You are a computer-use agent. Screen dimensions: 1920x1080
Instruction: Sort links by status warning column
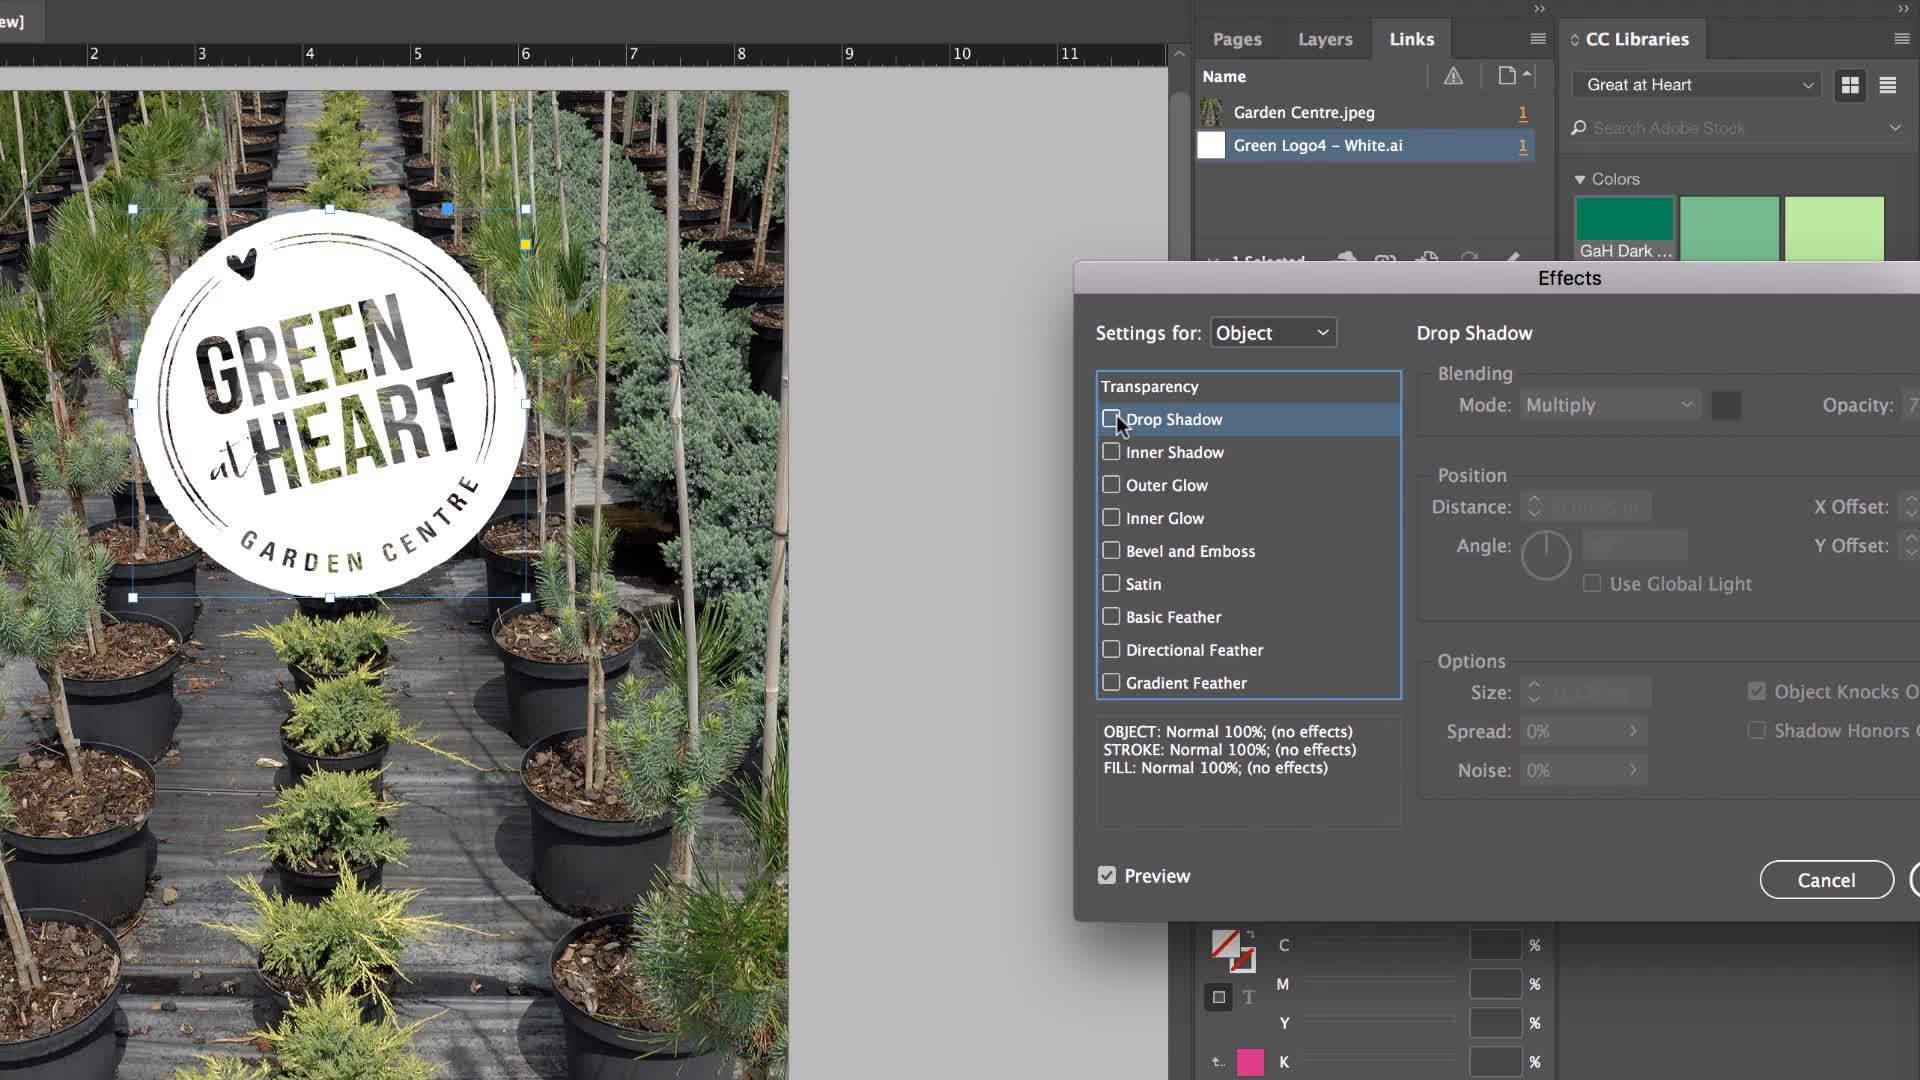tap(1453, 76)
